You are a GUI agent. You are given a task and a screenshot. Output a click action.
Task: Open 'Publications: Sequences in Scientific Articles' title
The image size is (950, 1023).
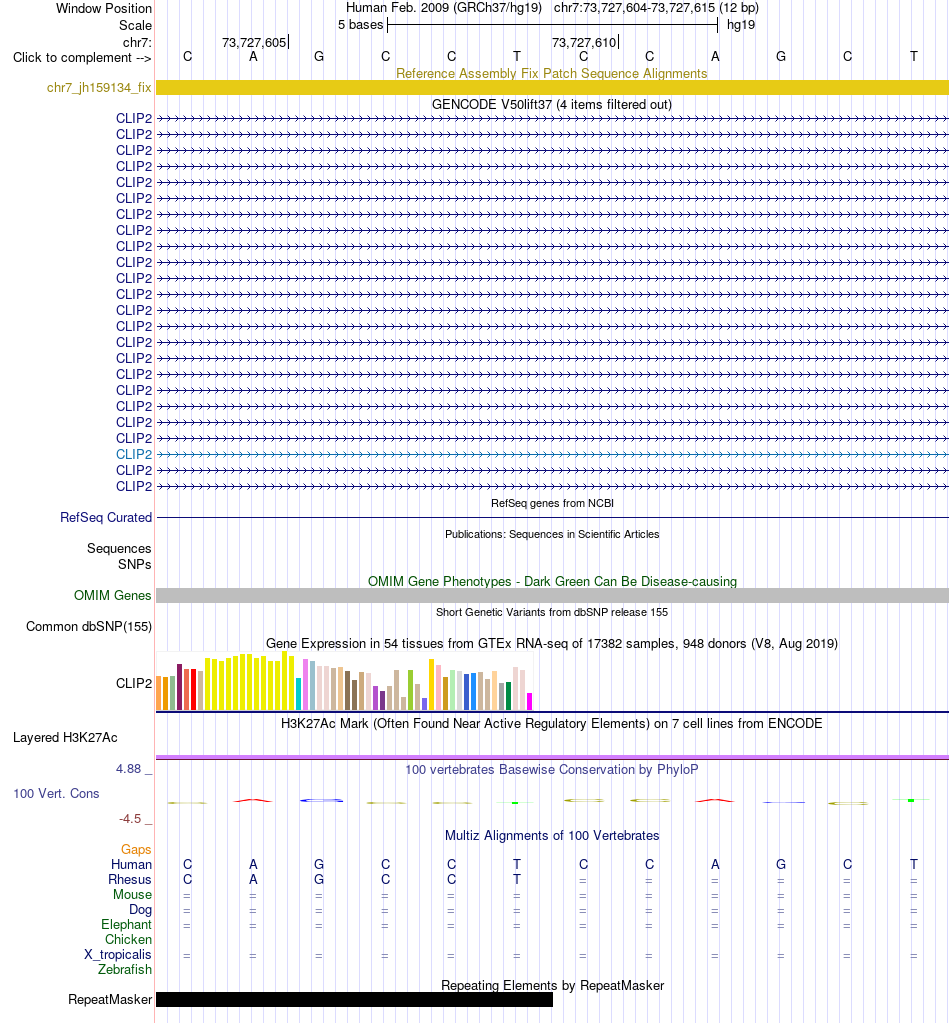pyautogui.click(x=552, y=534)
